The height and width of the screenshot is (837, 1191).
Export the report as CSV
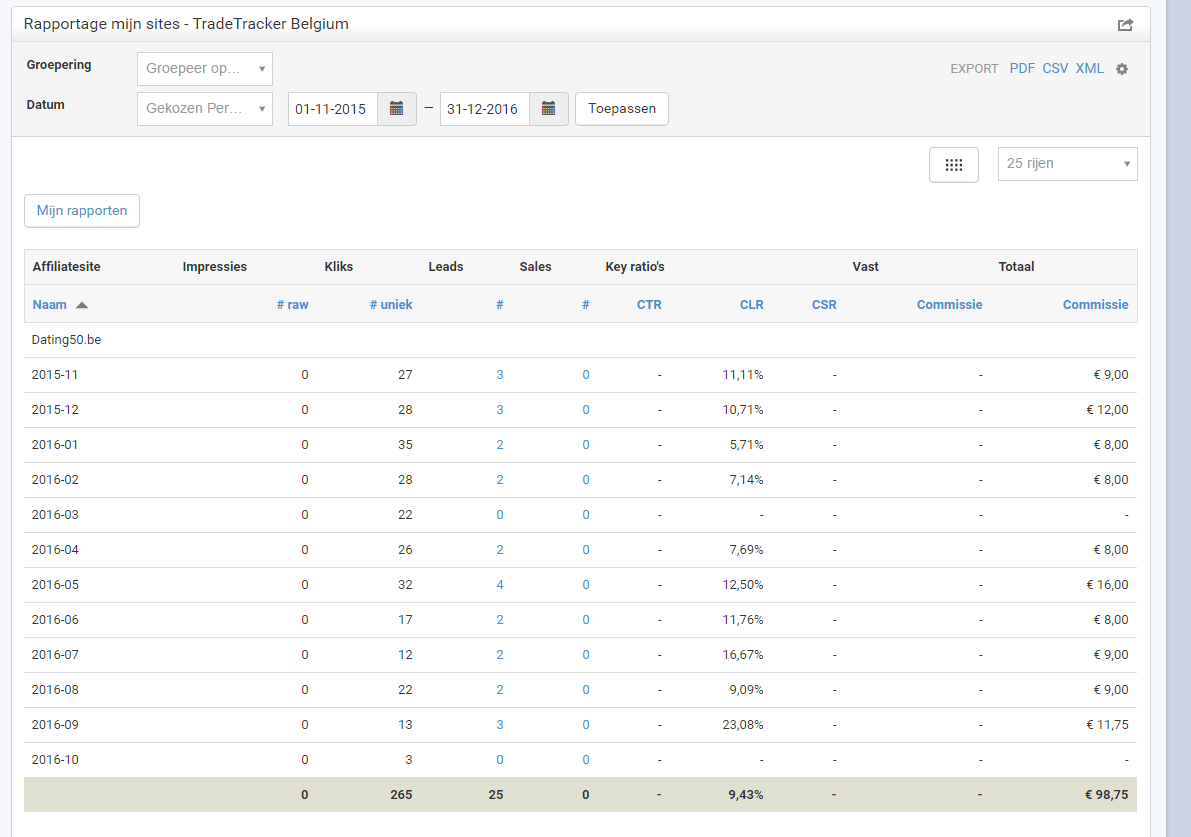(x=1055, y=68)
